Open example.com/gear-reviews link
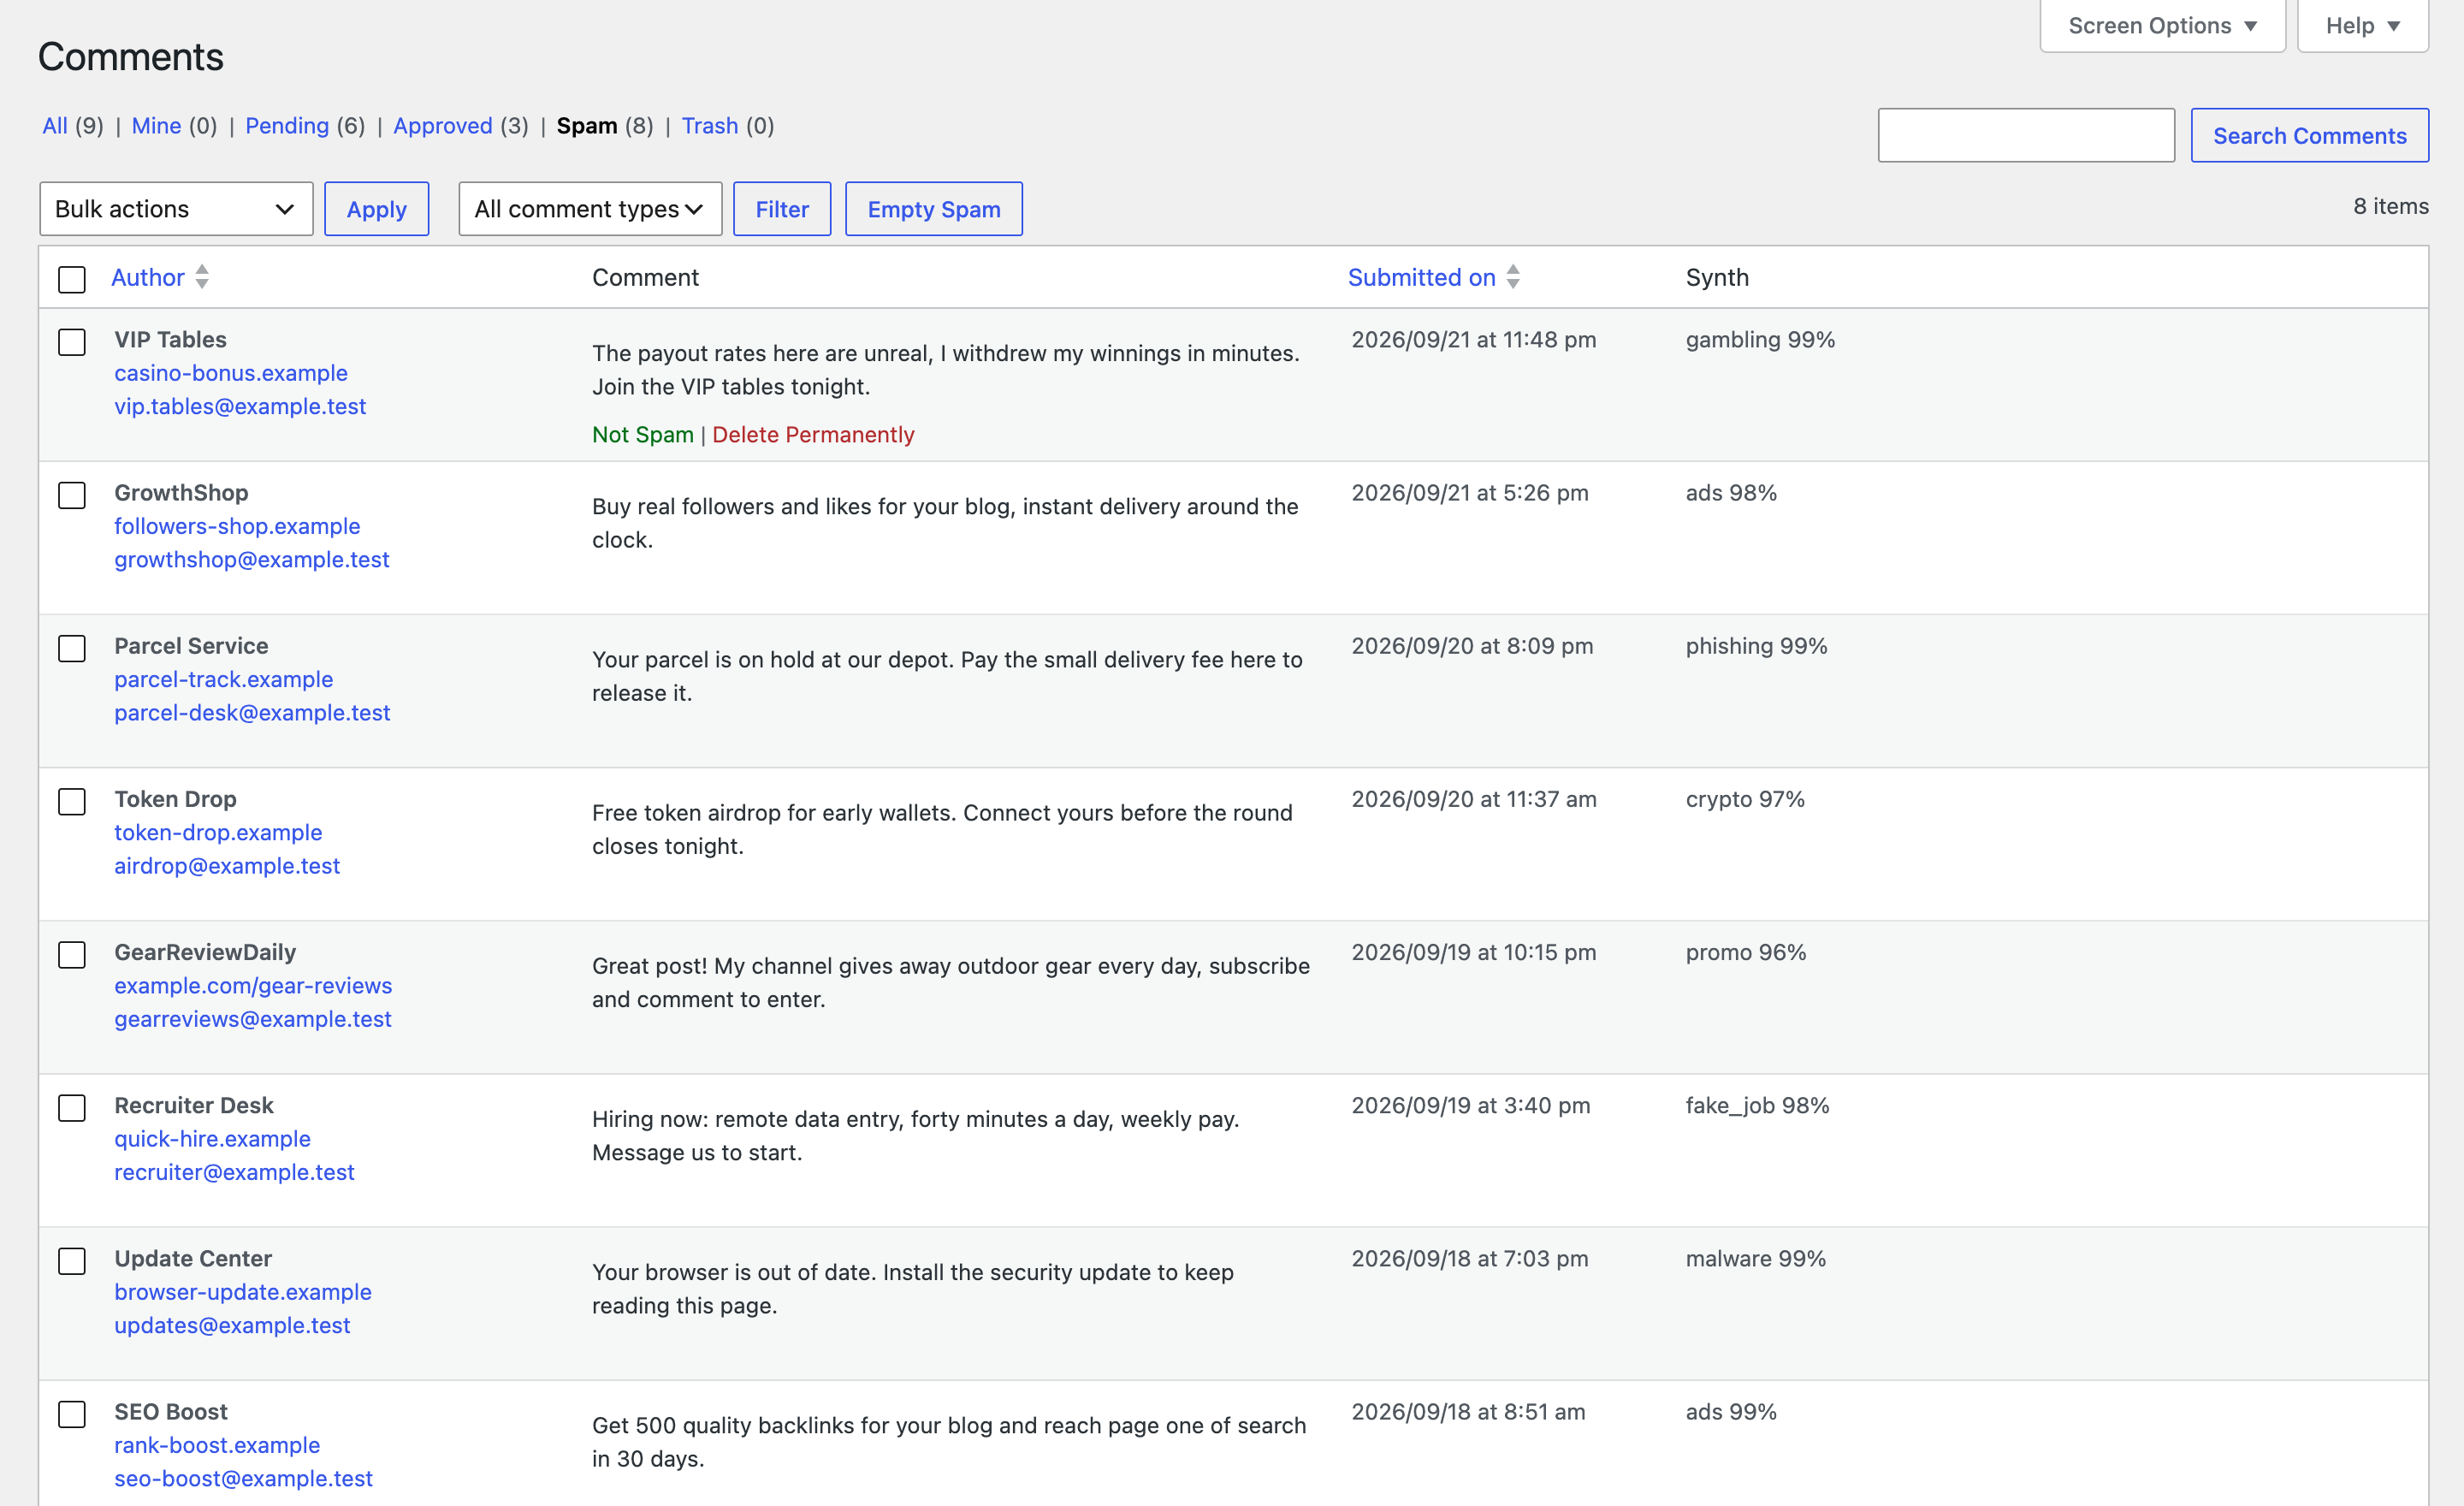Screen dimensions: 2464x1506 [x=253, y=986]
